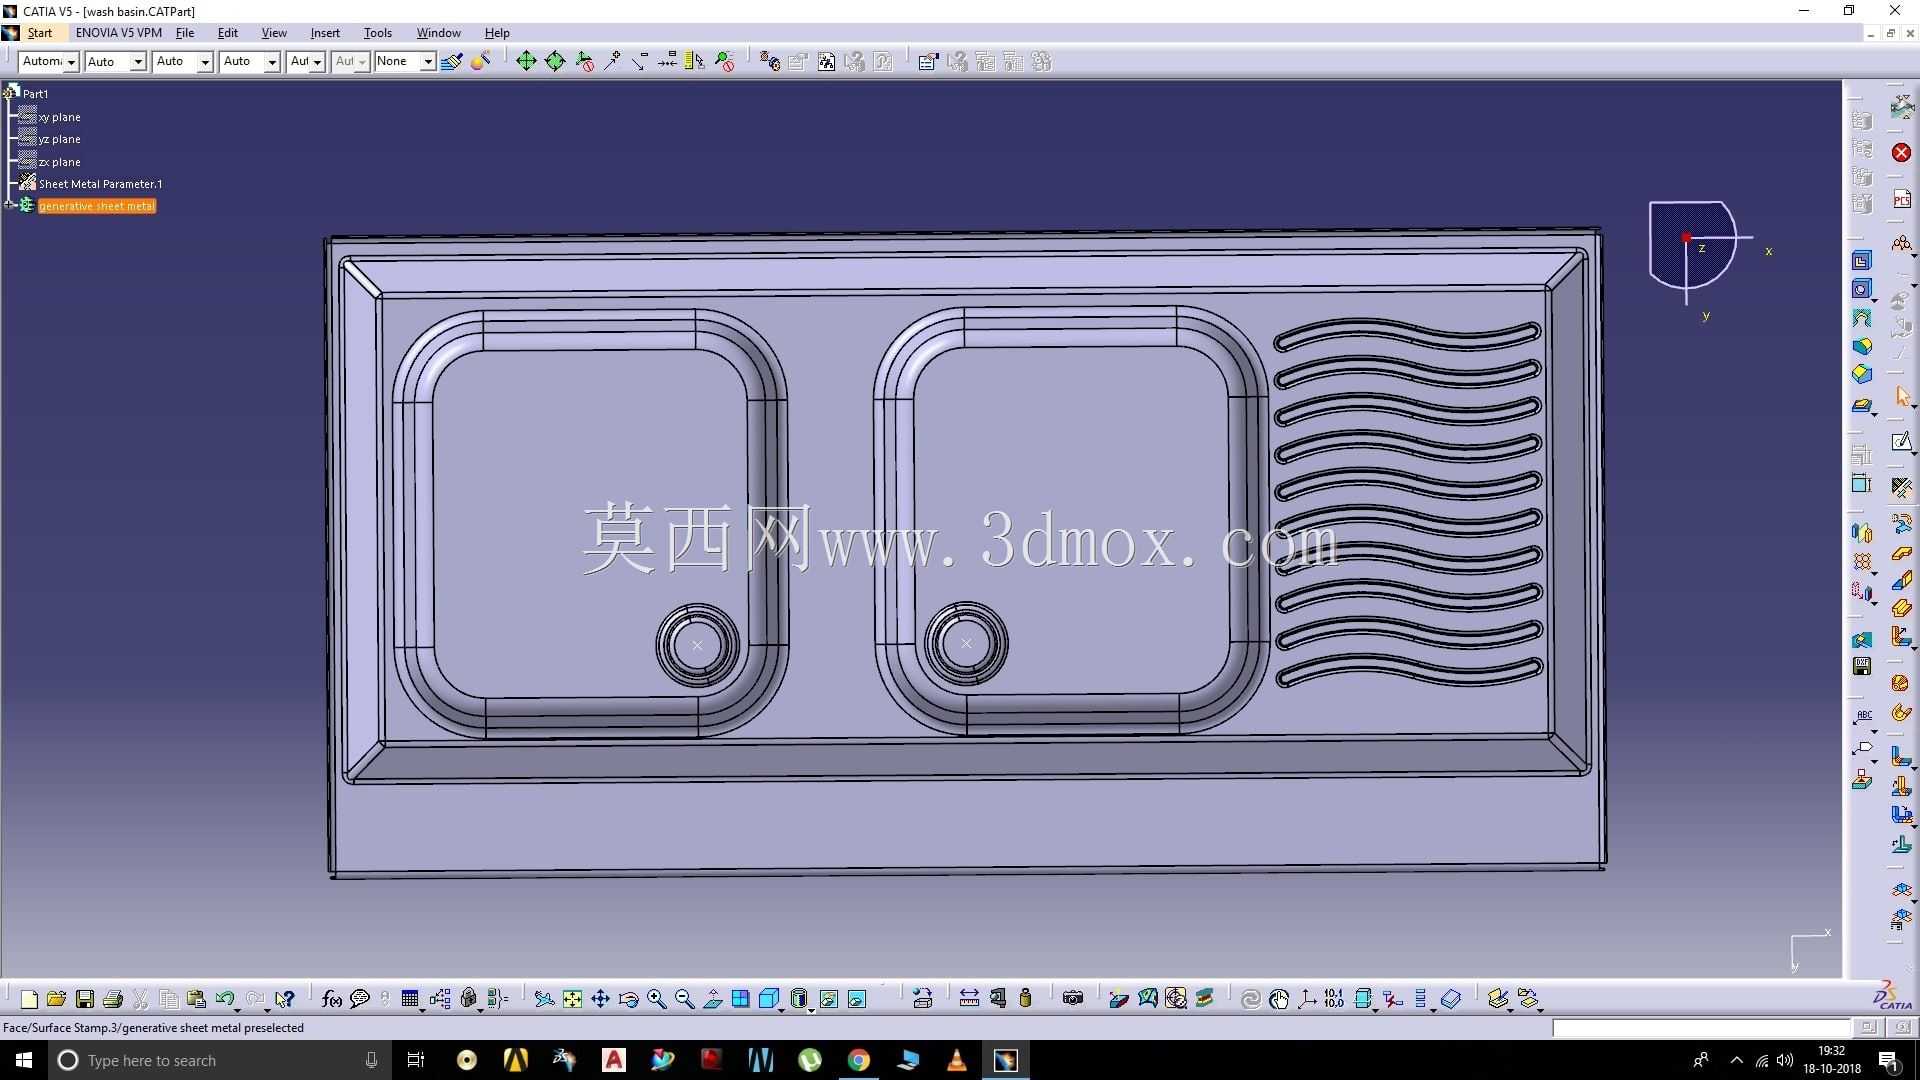Open the Measure Between tool

969,998
